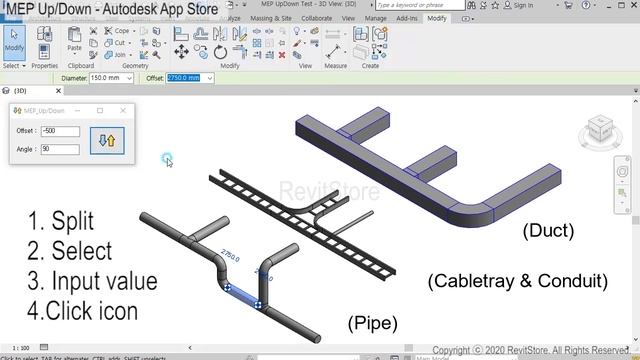Screen dimensions: 640x360
Task: Expand the Measure tool dropdown arrow
Action: click(345, 52)
